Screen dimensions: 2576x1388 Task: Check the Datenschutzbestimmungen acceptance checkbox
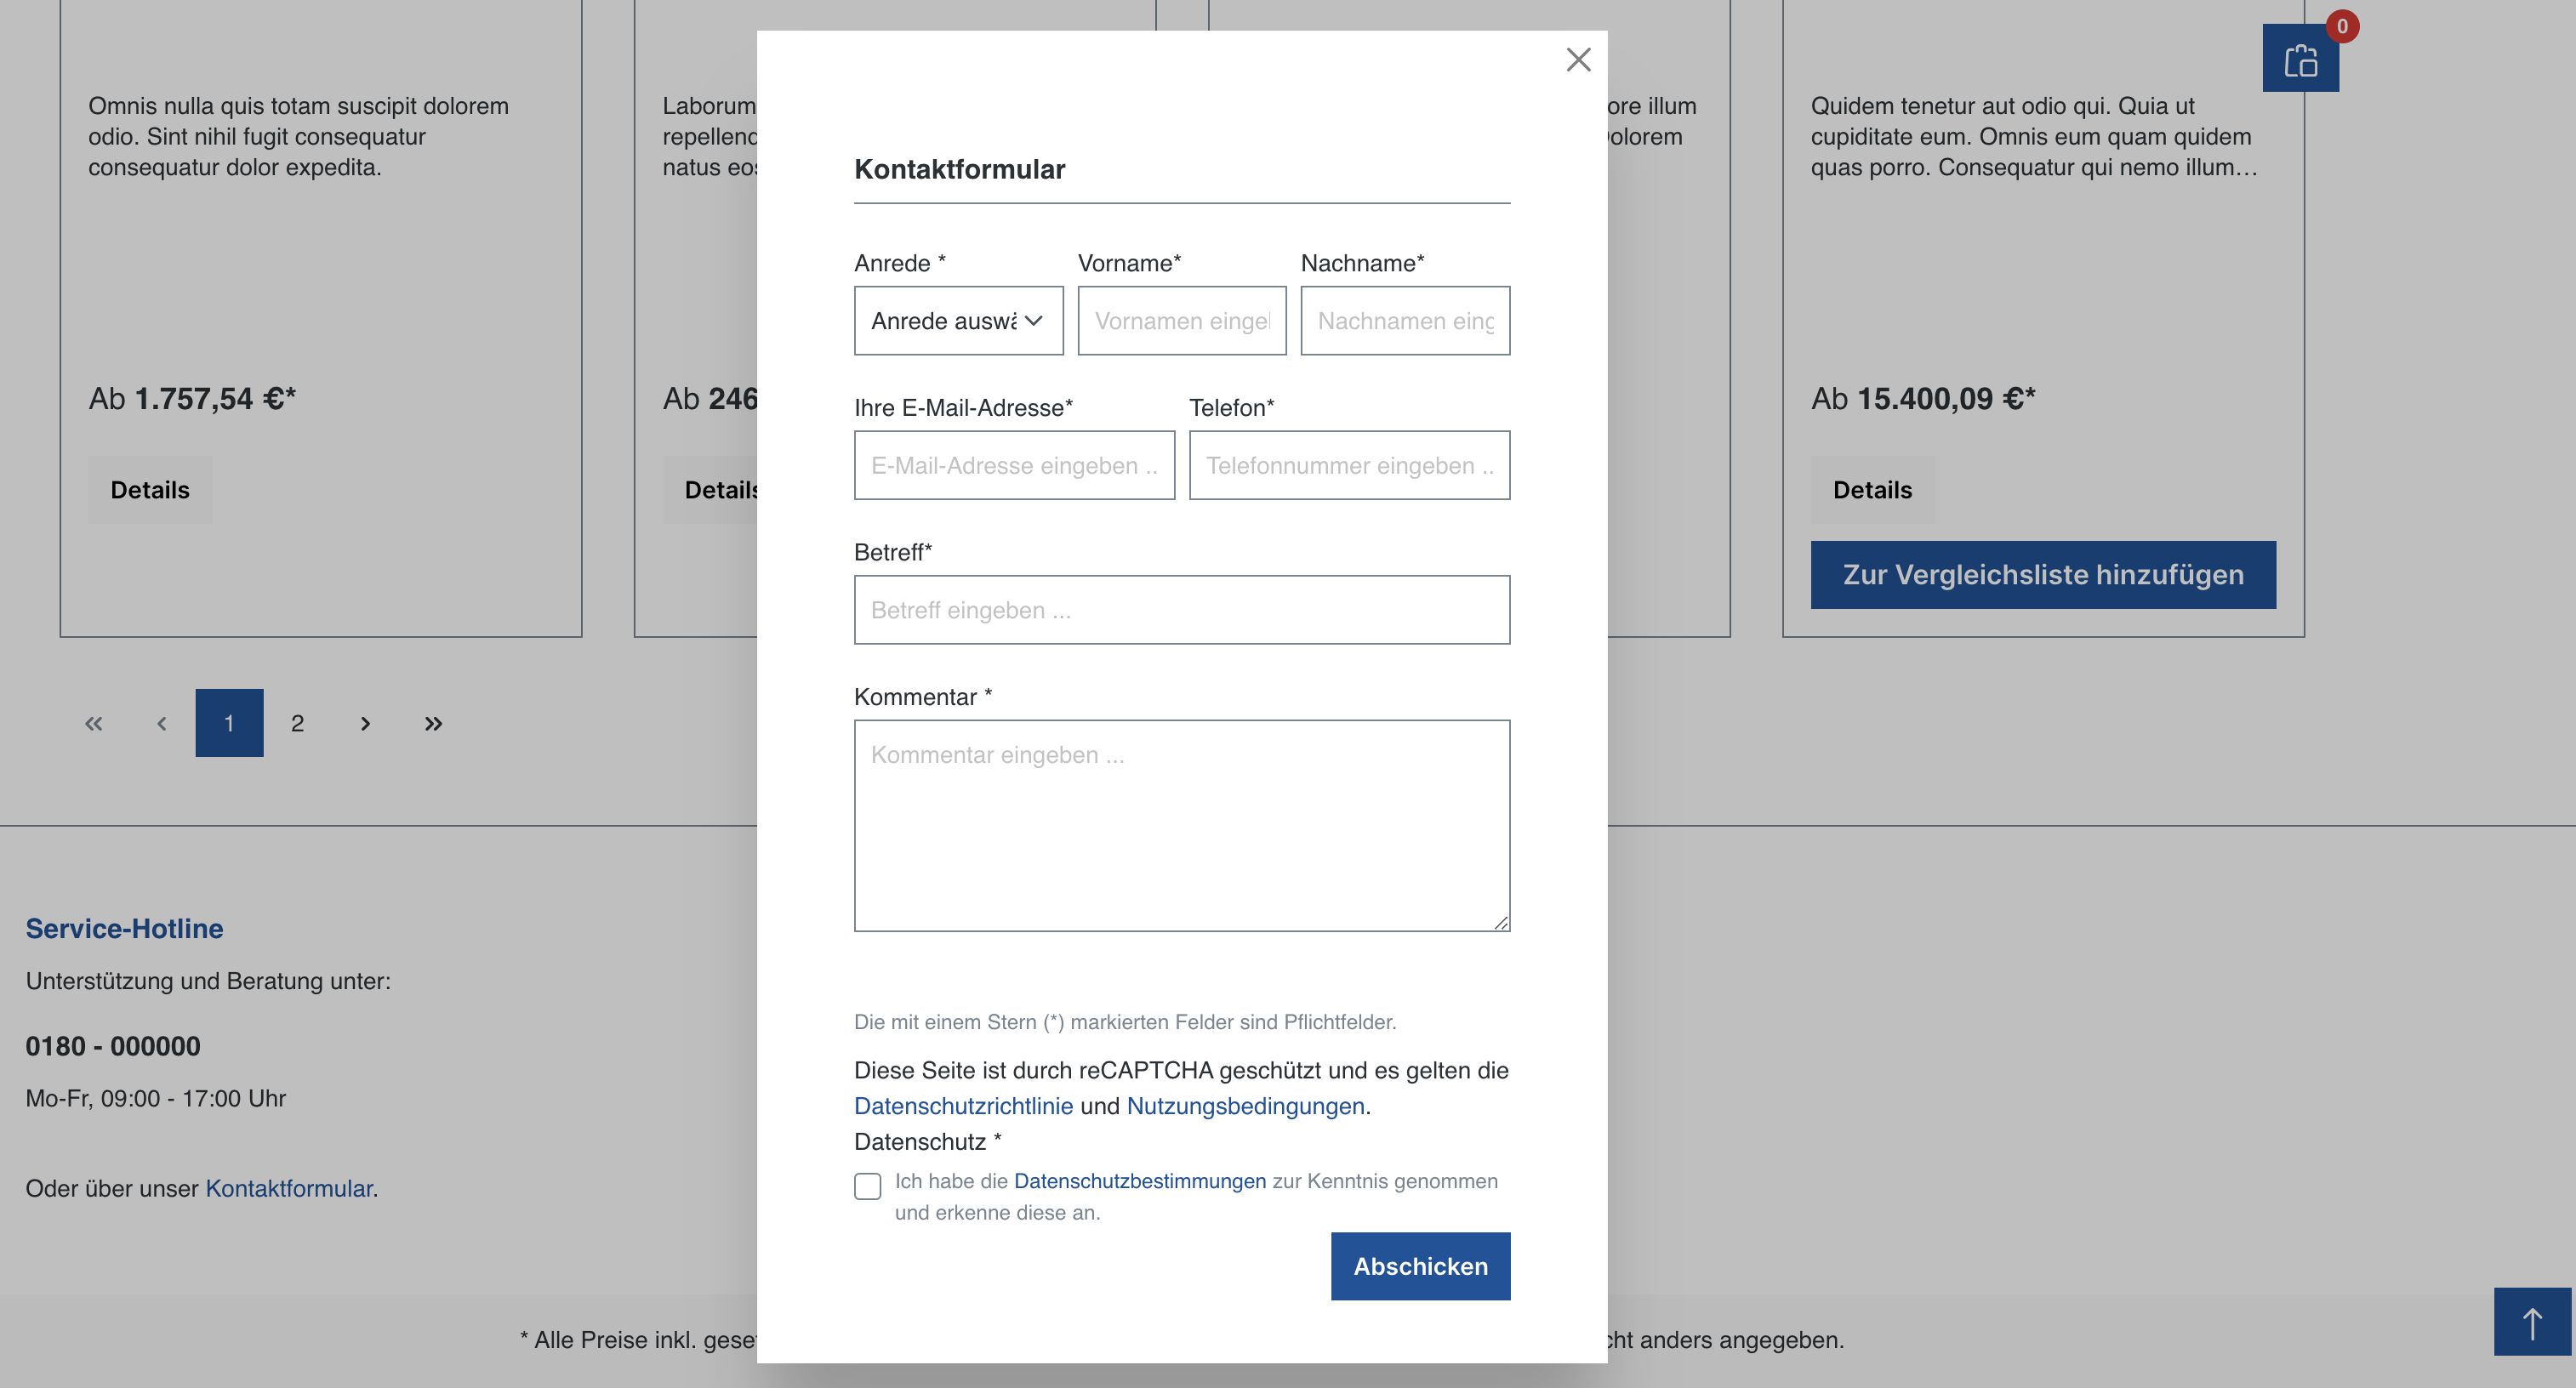pos(866,1186)
